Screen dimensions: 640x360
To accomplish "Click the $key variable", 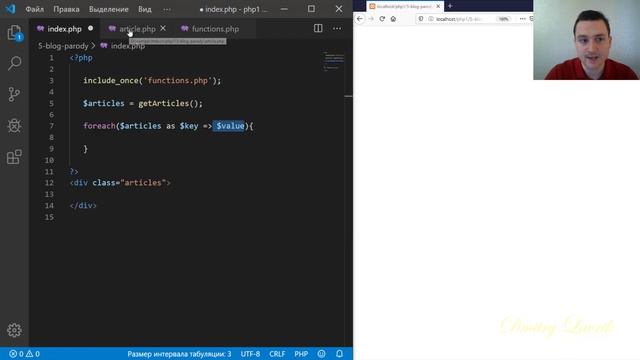I will 189,126.
